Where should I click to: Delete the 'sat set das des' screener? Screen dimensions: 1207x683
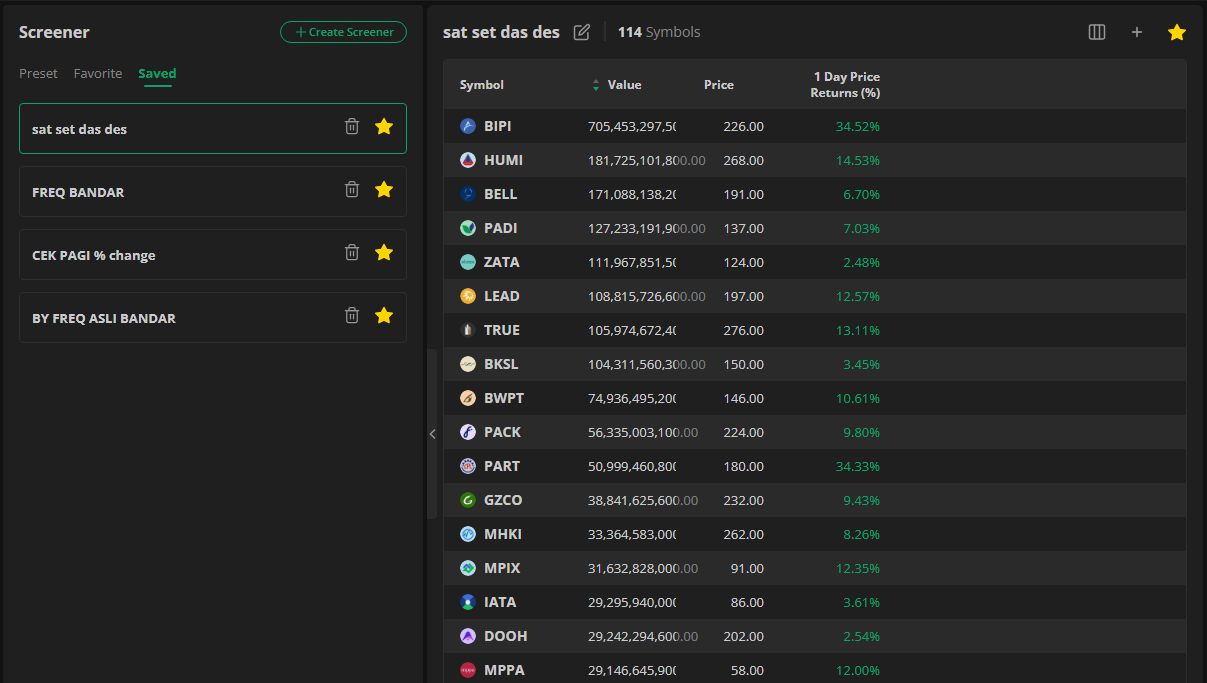tap(352, 127)
